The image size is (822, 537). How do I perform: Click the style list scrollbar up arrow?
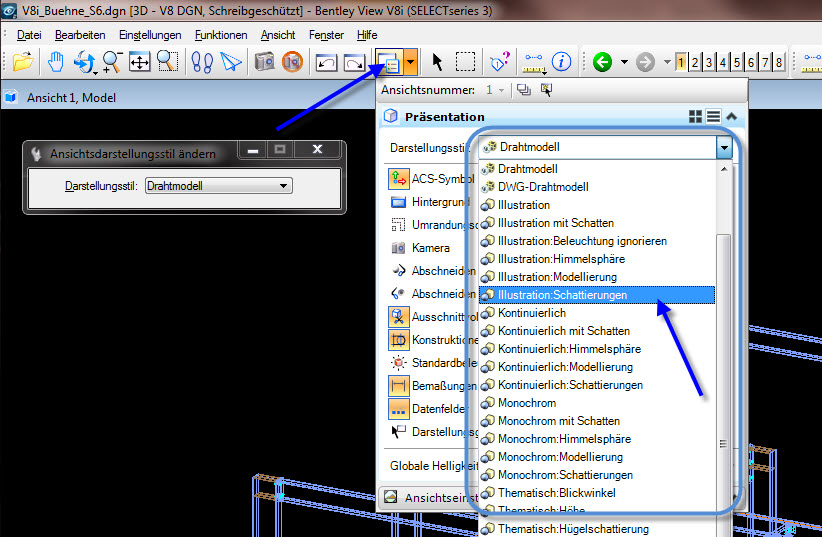coord(724,169)
